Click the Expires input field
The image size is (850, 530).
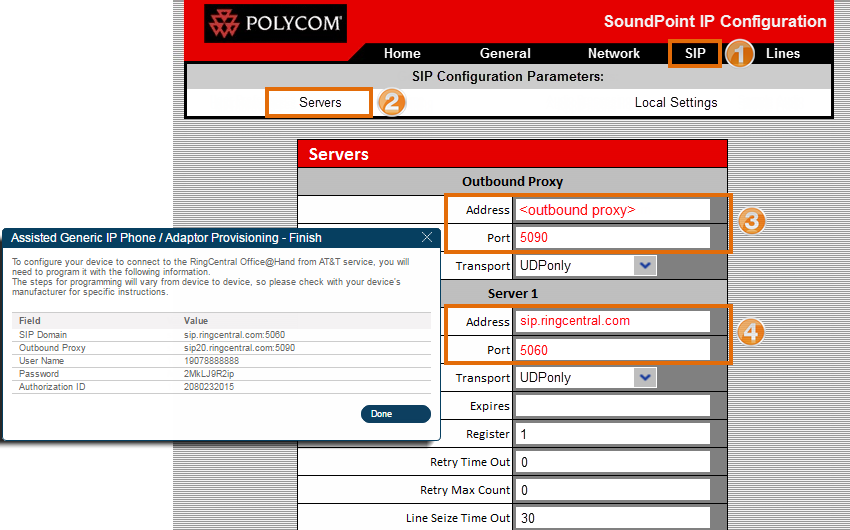tap(613, 406)
